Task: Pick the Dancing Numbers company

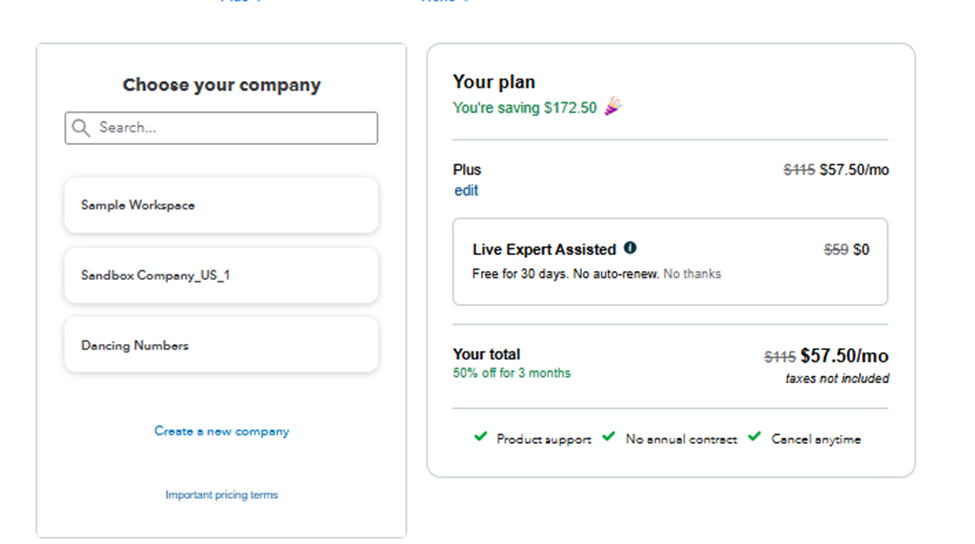Action: click(221, 345)
